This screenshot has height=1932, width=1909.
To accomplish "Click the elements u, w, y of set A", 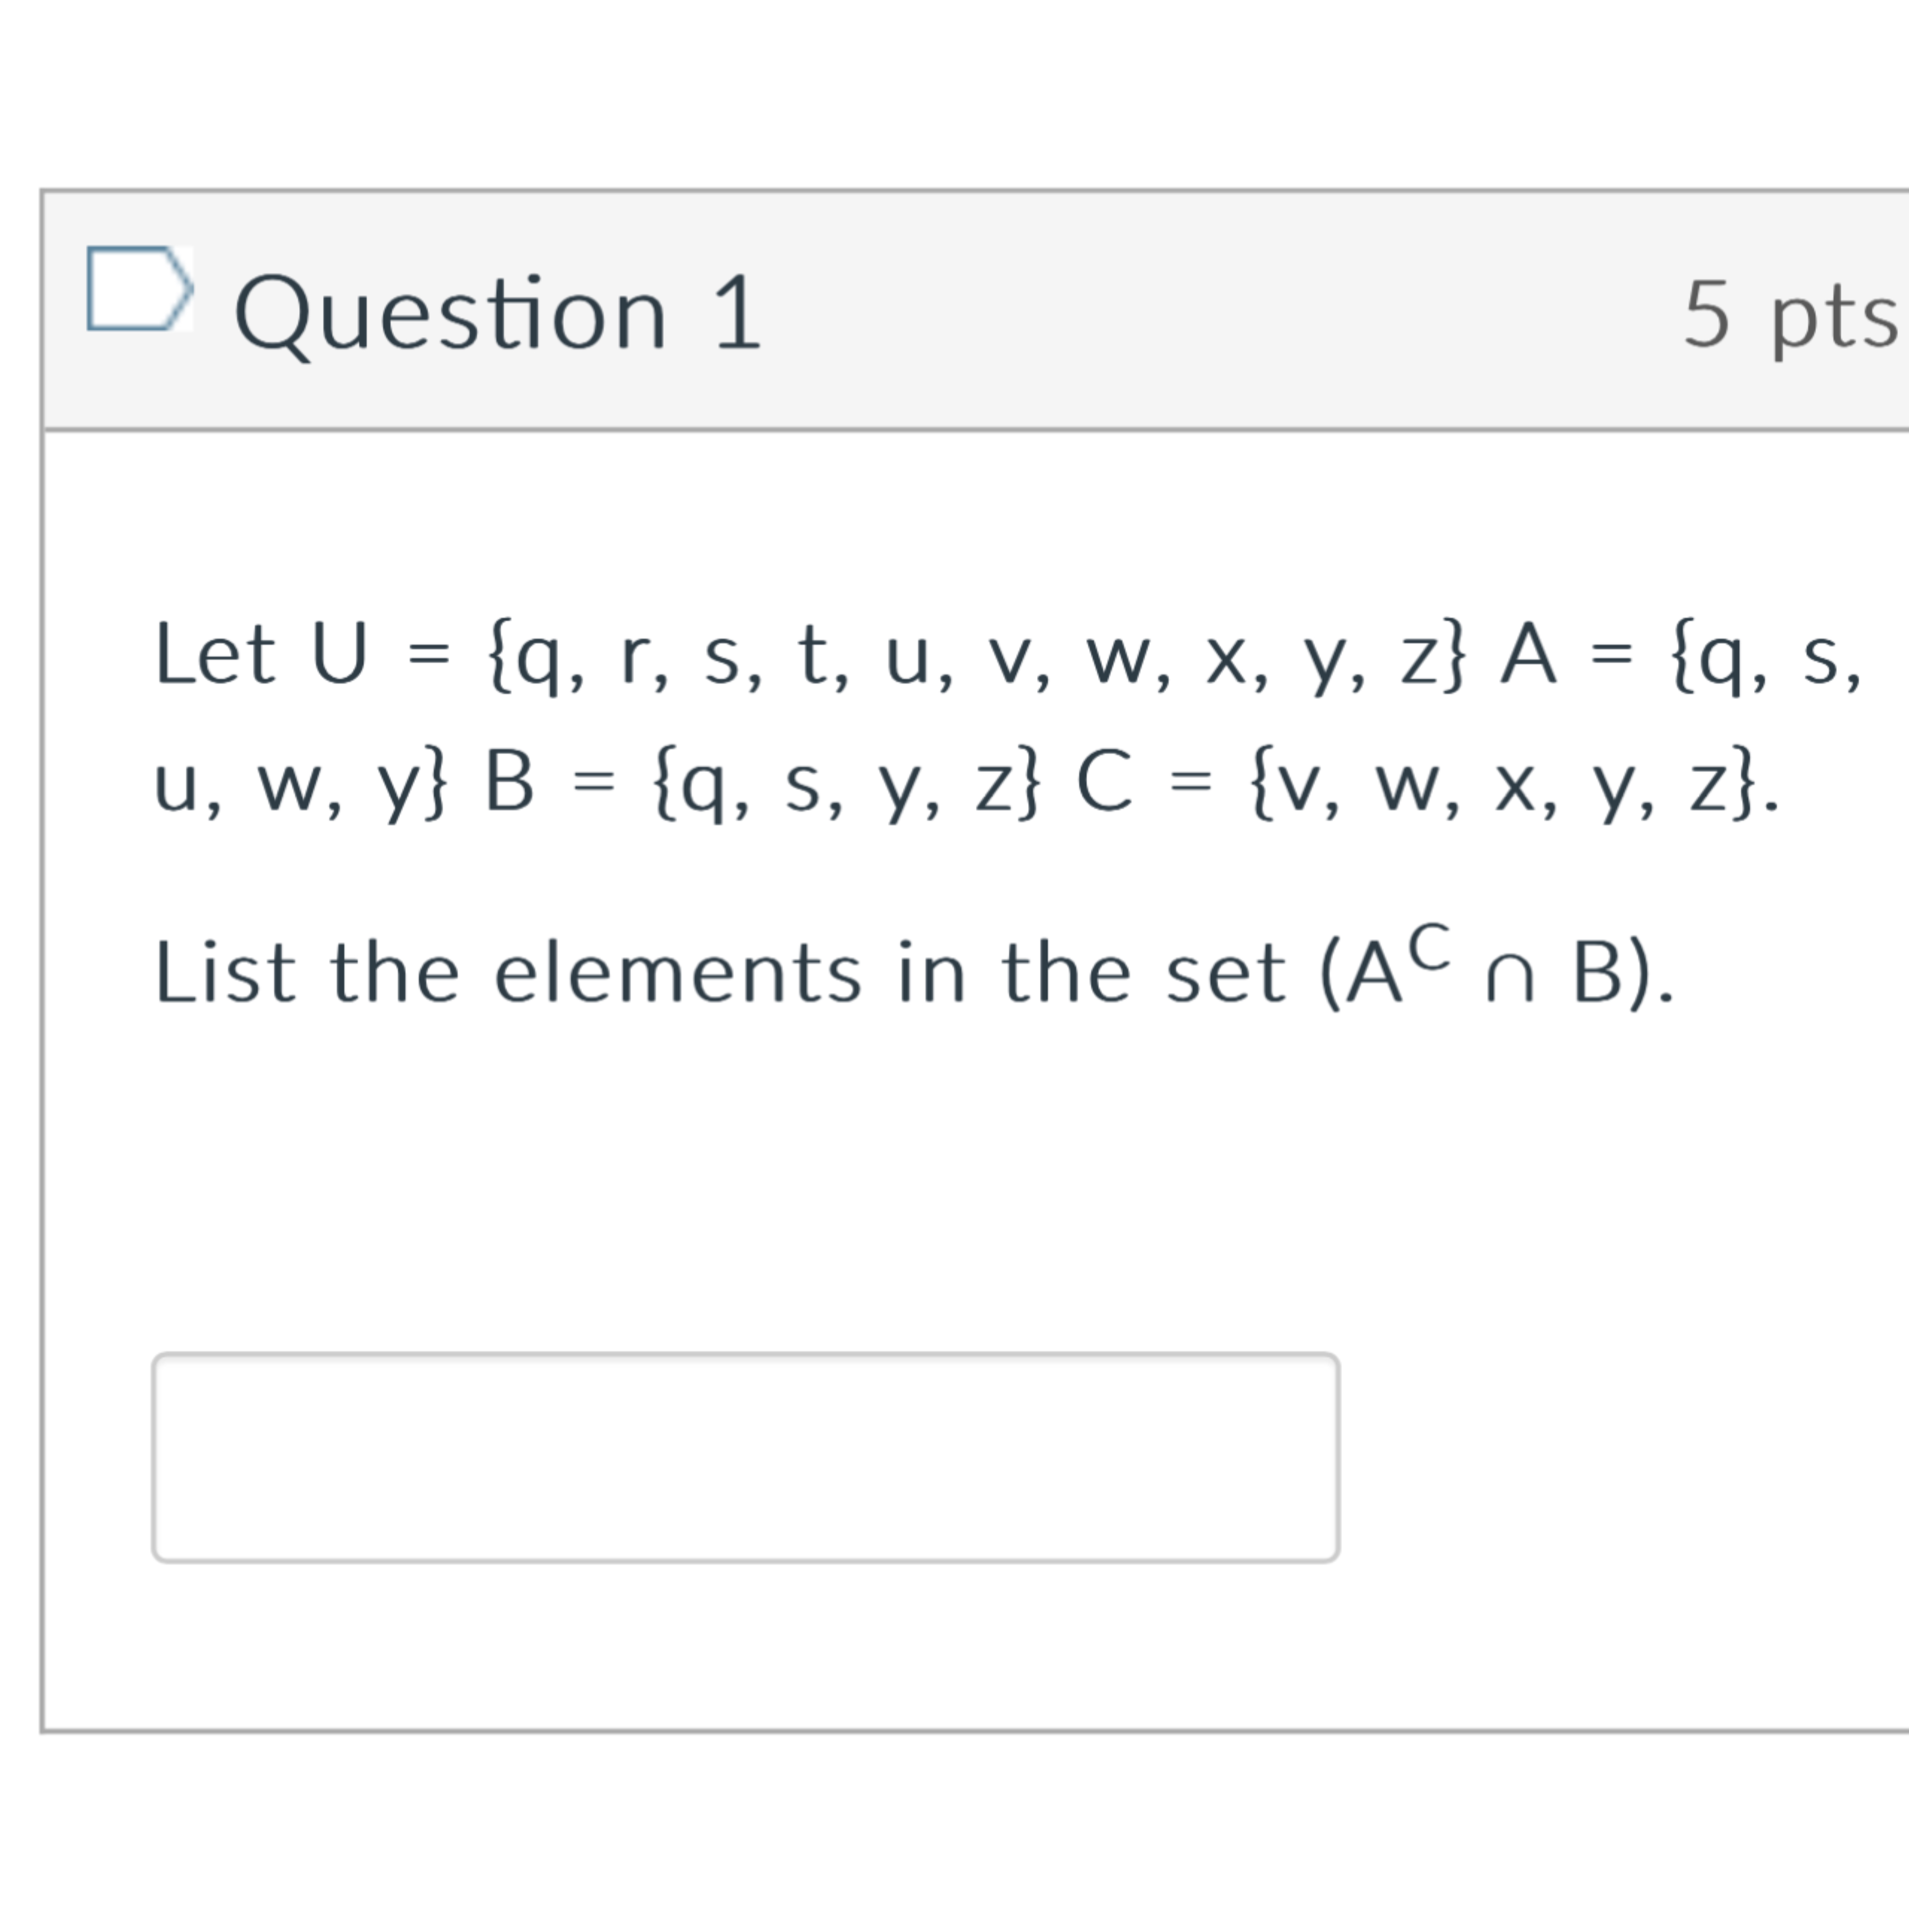I will [x=299, y=783].
